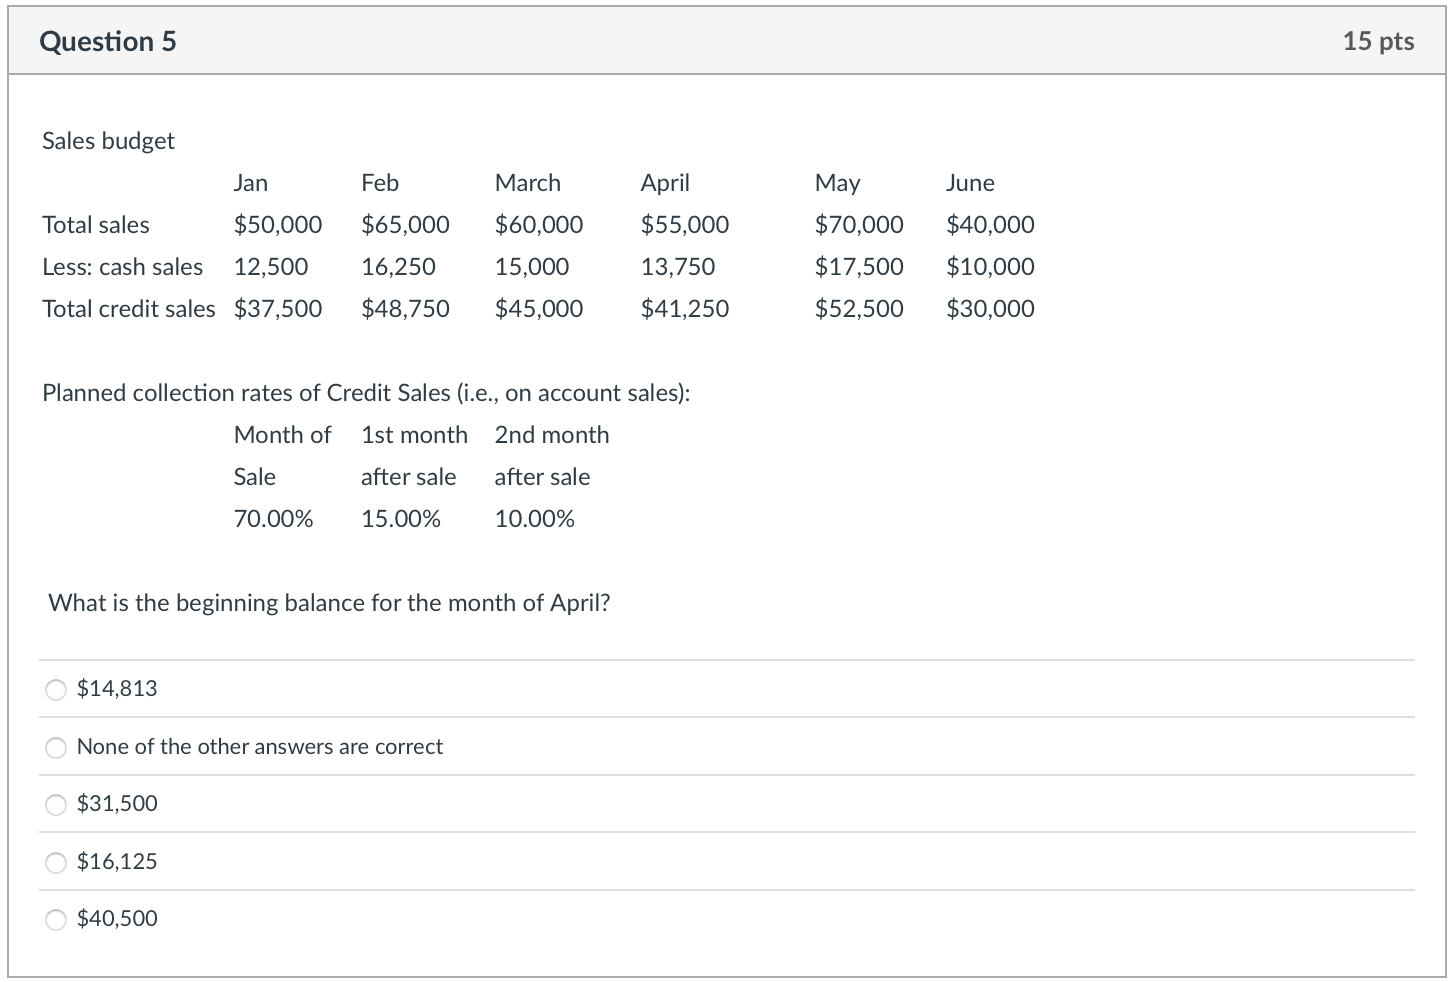Image resolution: width=1448 pixels, height=982 pixels.
Task: Click the 'Total credit sales' row label
Action: (x=128, y=309)
